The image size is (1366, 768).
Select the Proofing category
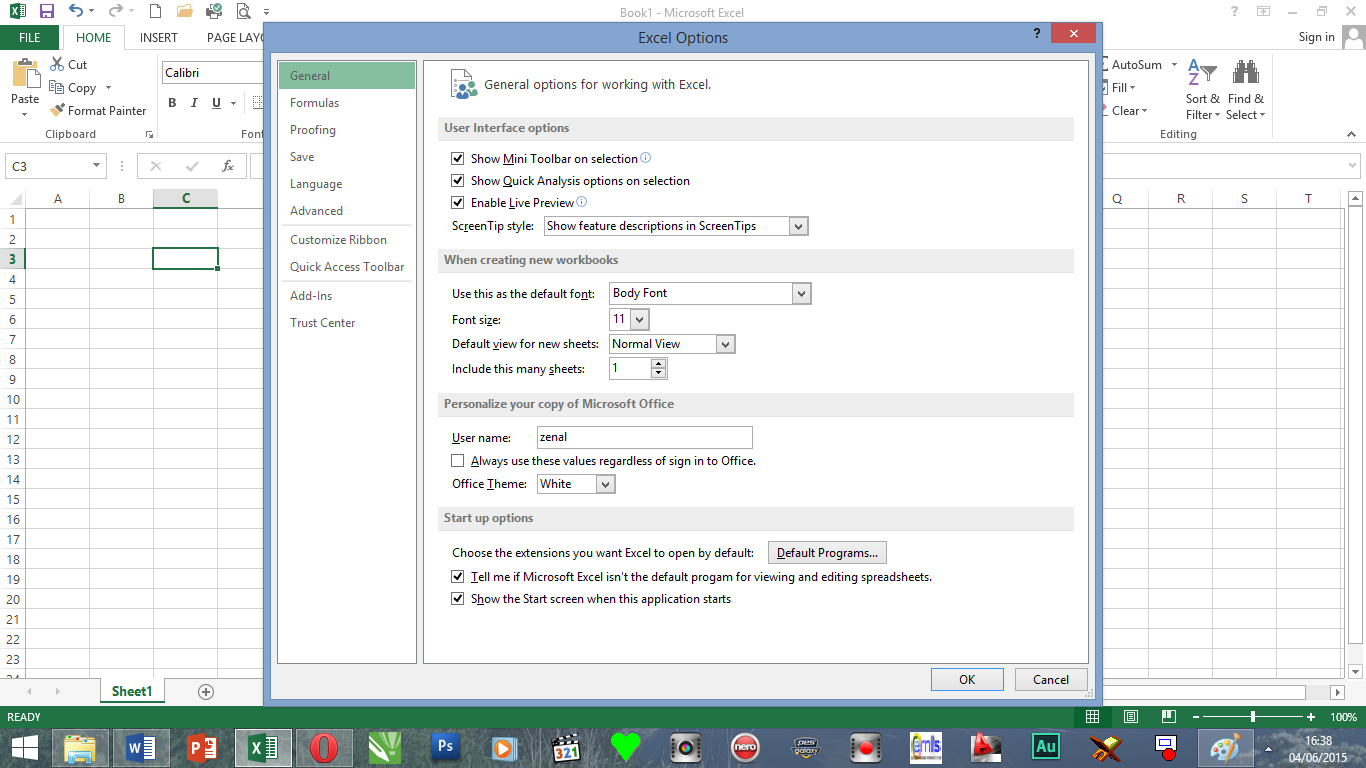346,130
